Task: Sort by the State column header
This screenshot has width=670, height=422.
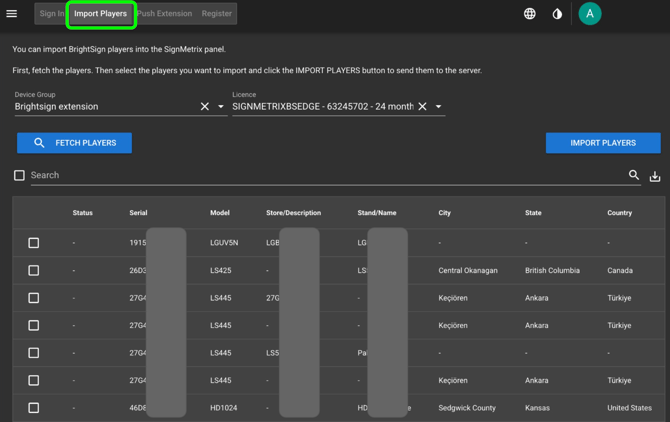Action: tap(533, 213)
